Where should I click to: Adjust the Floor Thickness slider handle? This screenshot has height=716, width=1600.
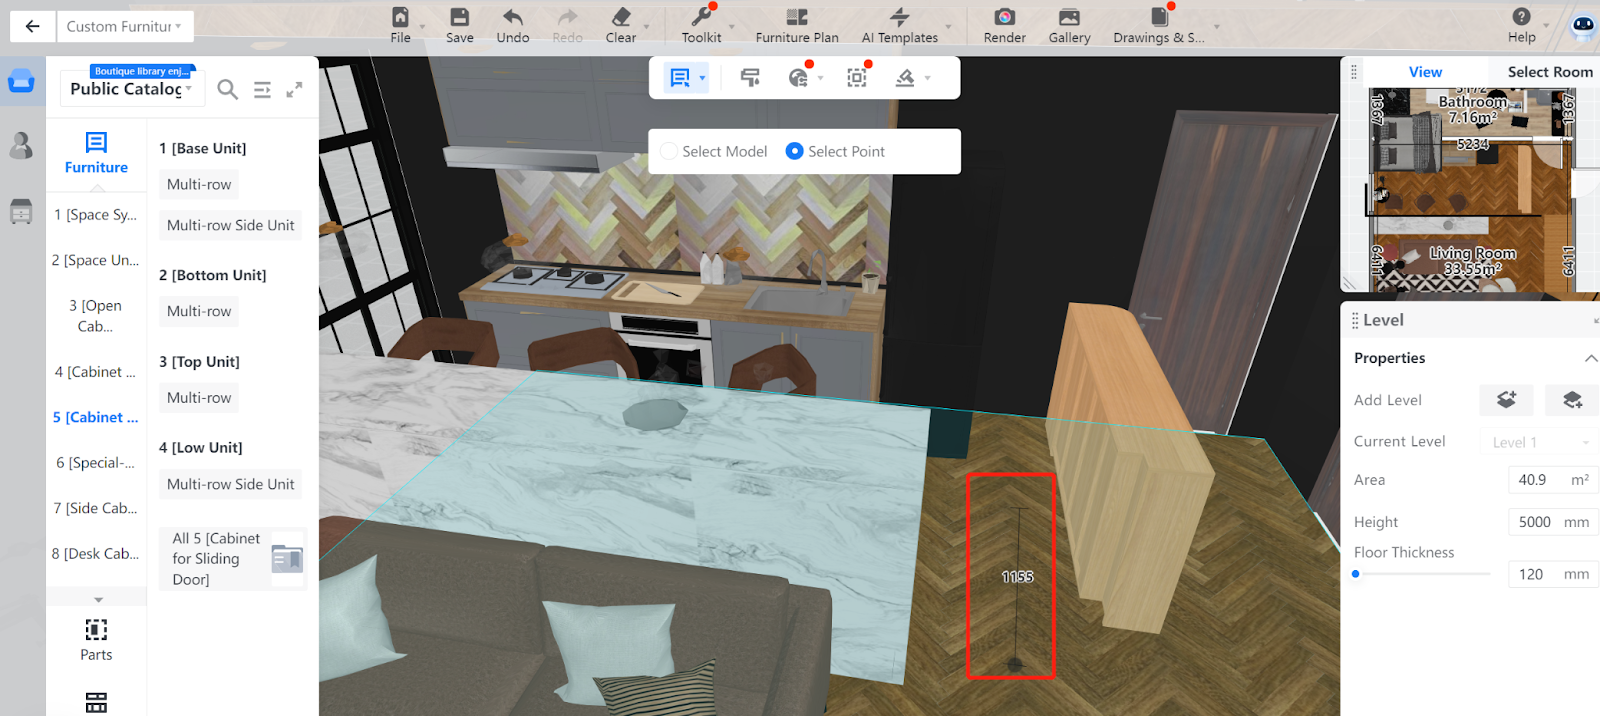click(x=1356, y=574)
